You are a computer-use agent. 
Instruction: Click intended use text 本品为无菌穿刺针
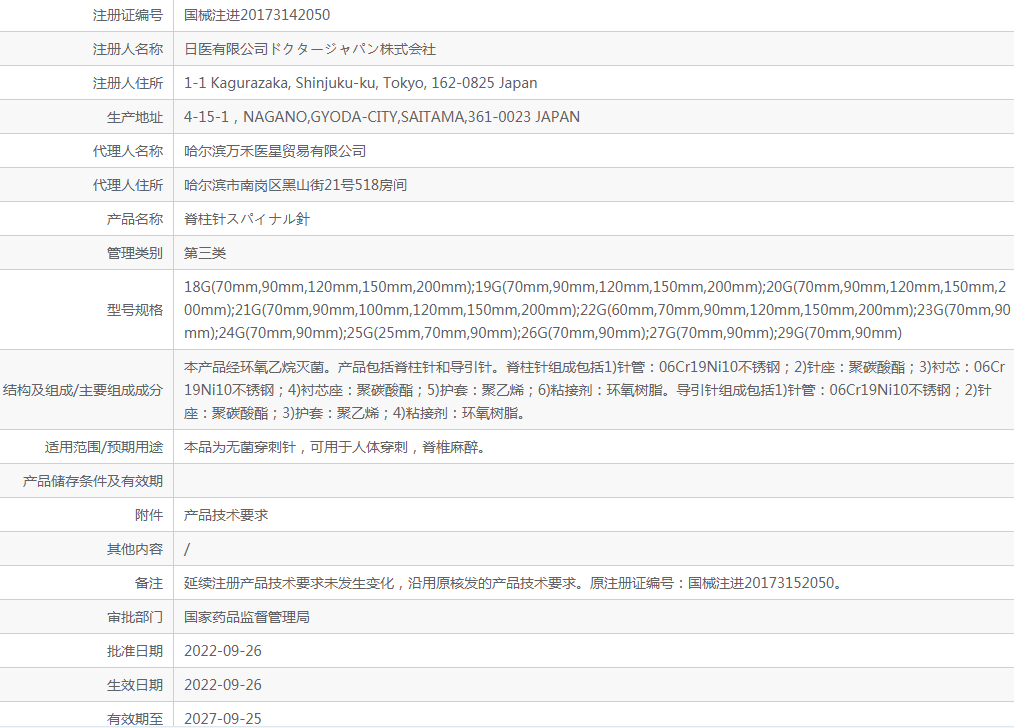click(x=334, y=447)
